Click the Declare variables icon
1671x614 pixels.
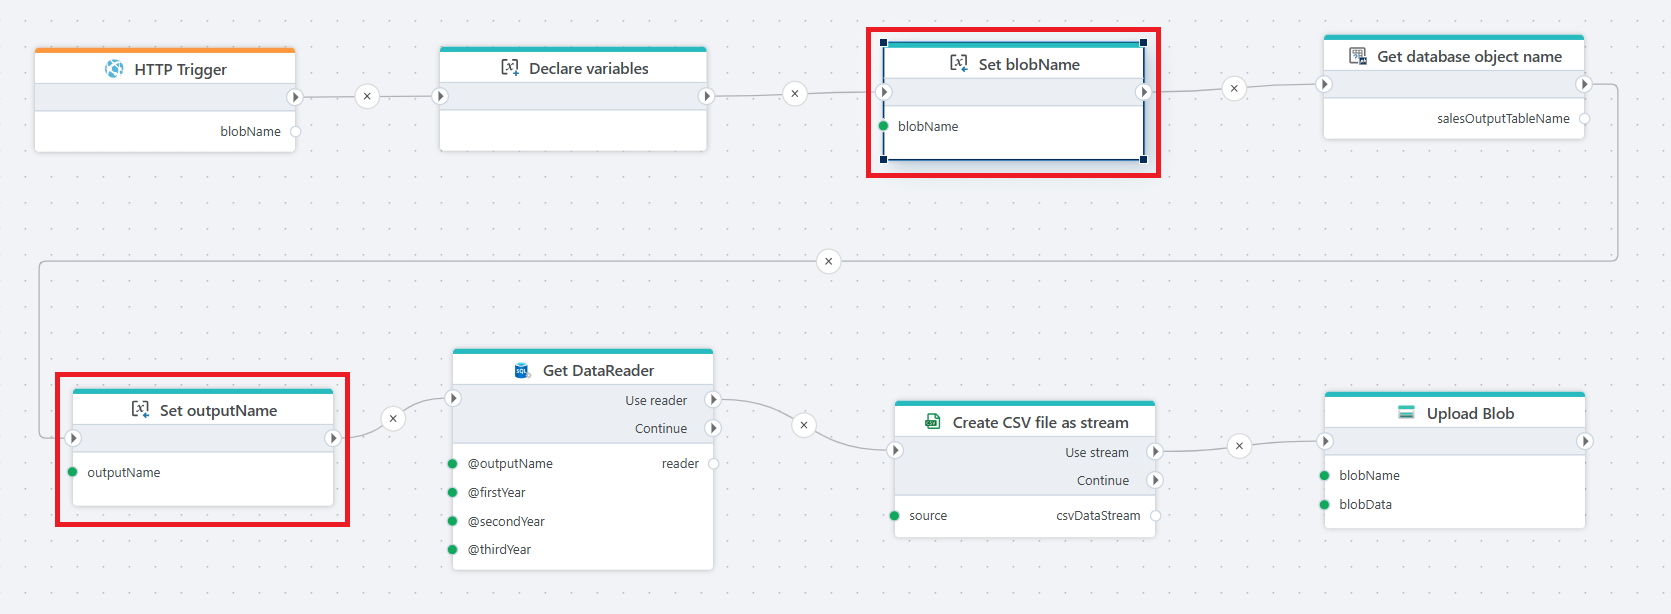tap(510, 68)
